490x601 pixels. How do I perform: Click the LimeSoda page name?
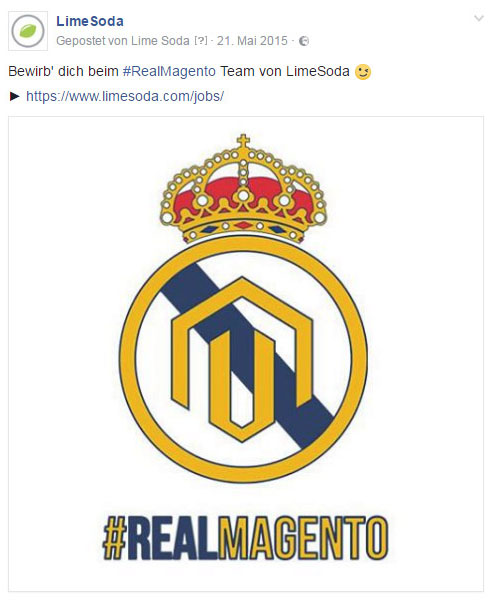[90, 21]
